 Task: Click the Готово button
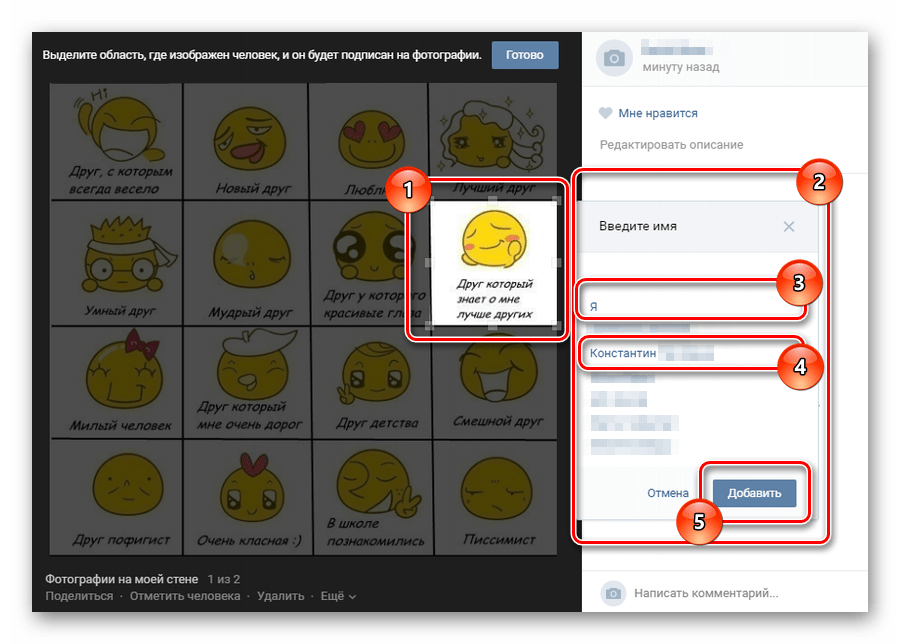[524, 55]
